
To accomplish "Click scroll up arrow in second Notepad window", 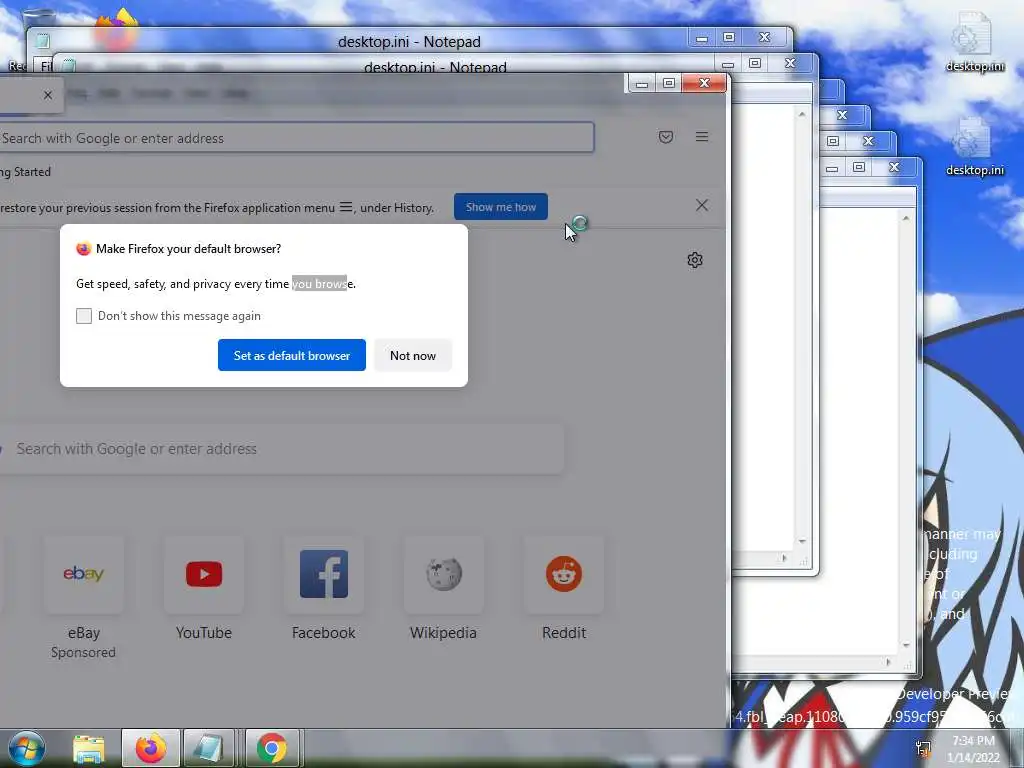I will 802,114.
